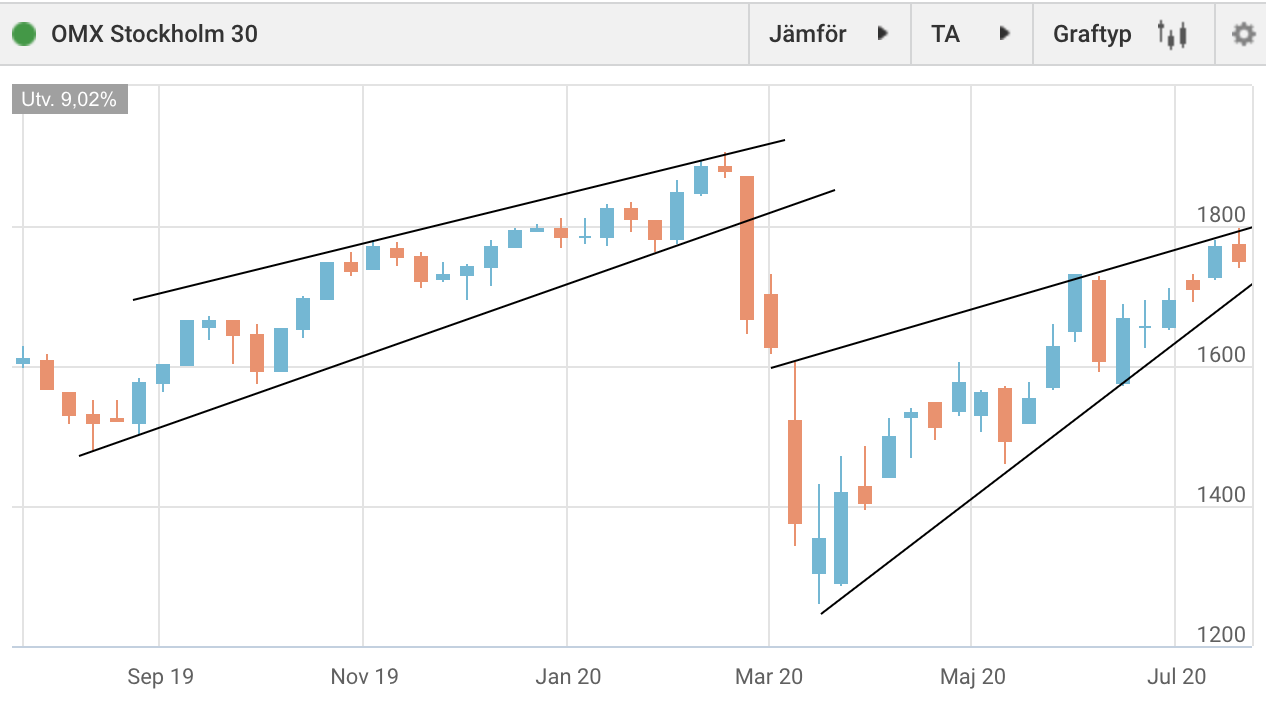Click the 1800 price axis label
Image resolution: width=1266 pixels, height=706 pixels.
[x=1221, y=215]
